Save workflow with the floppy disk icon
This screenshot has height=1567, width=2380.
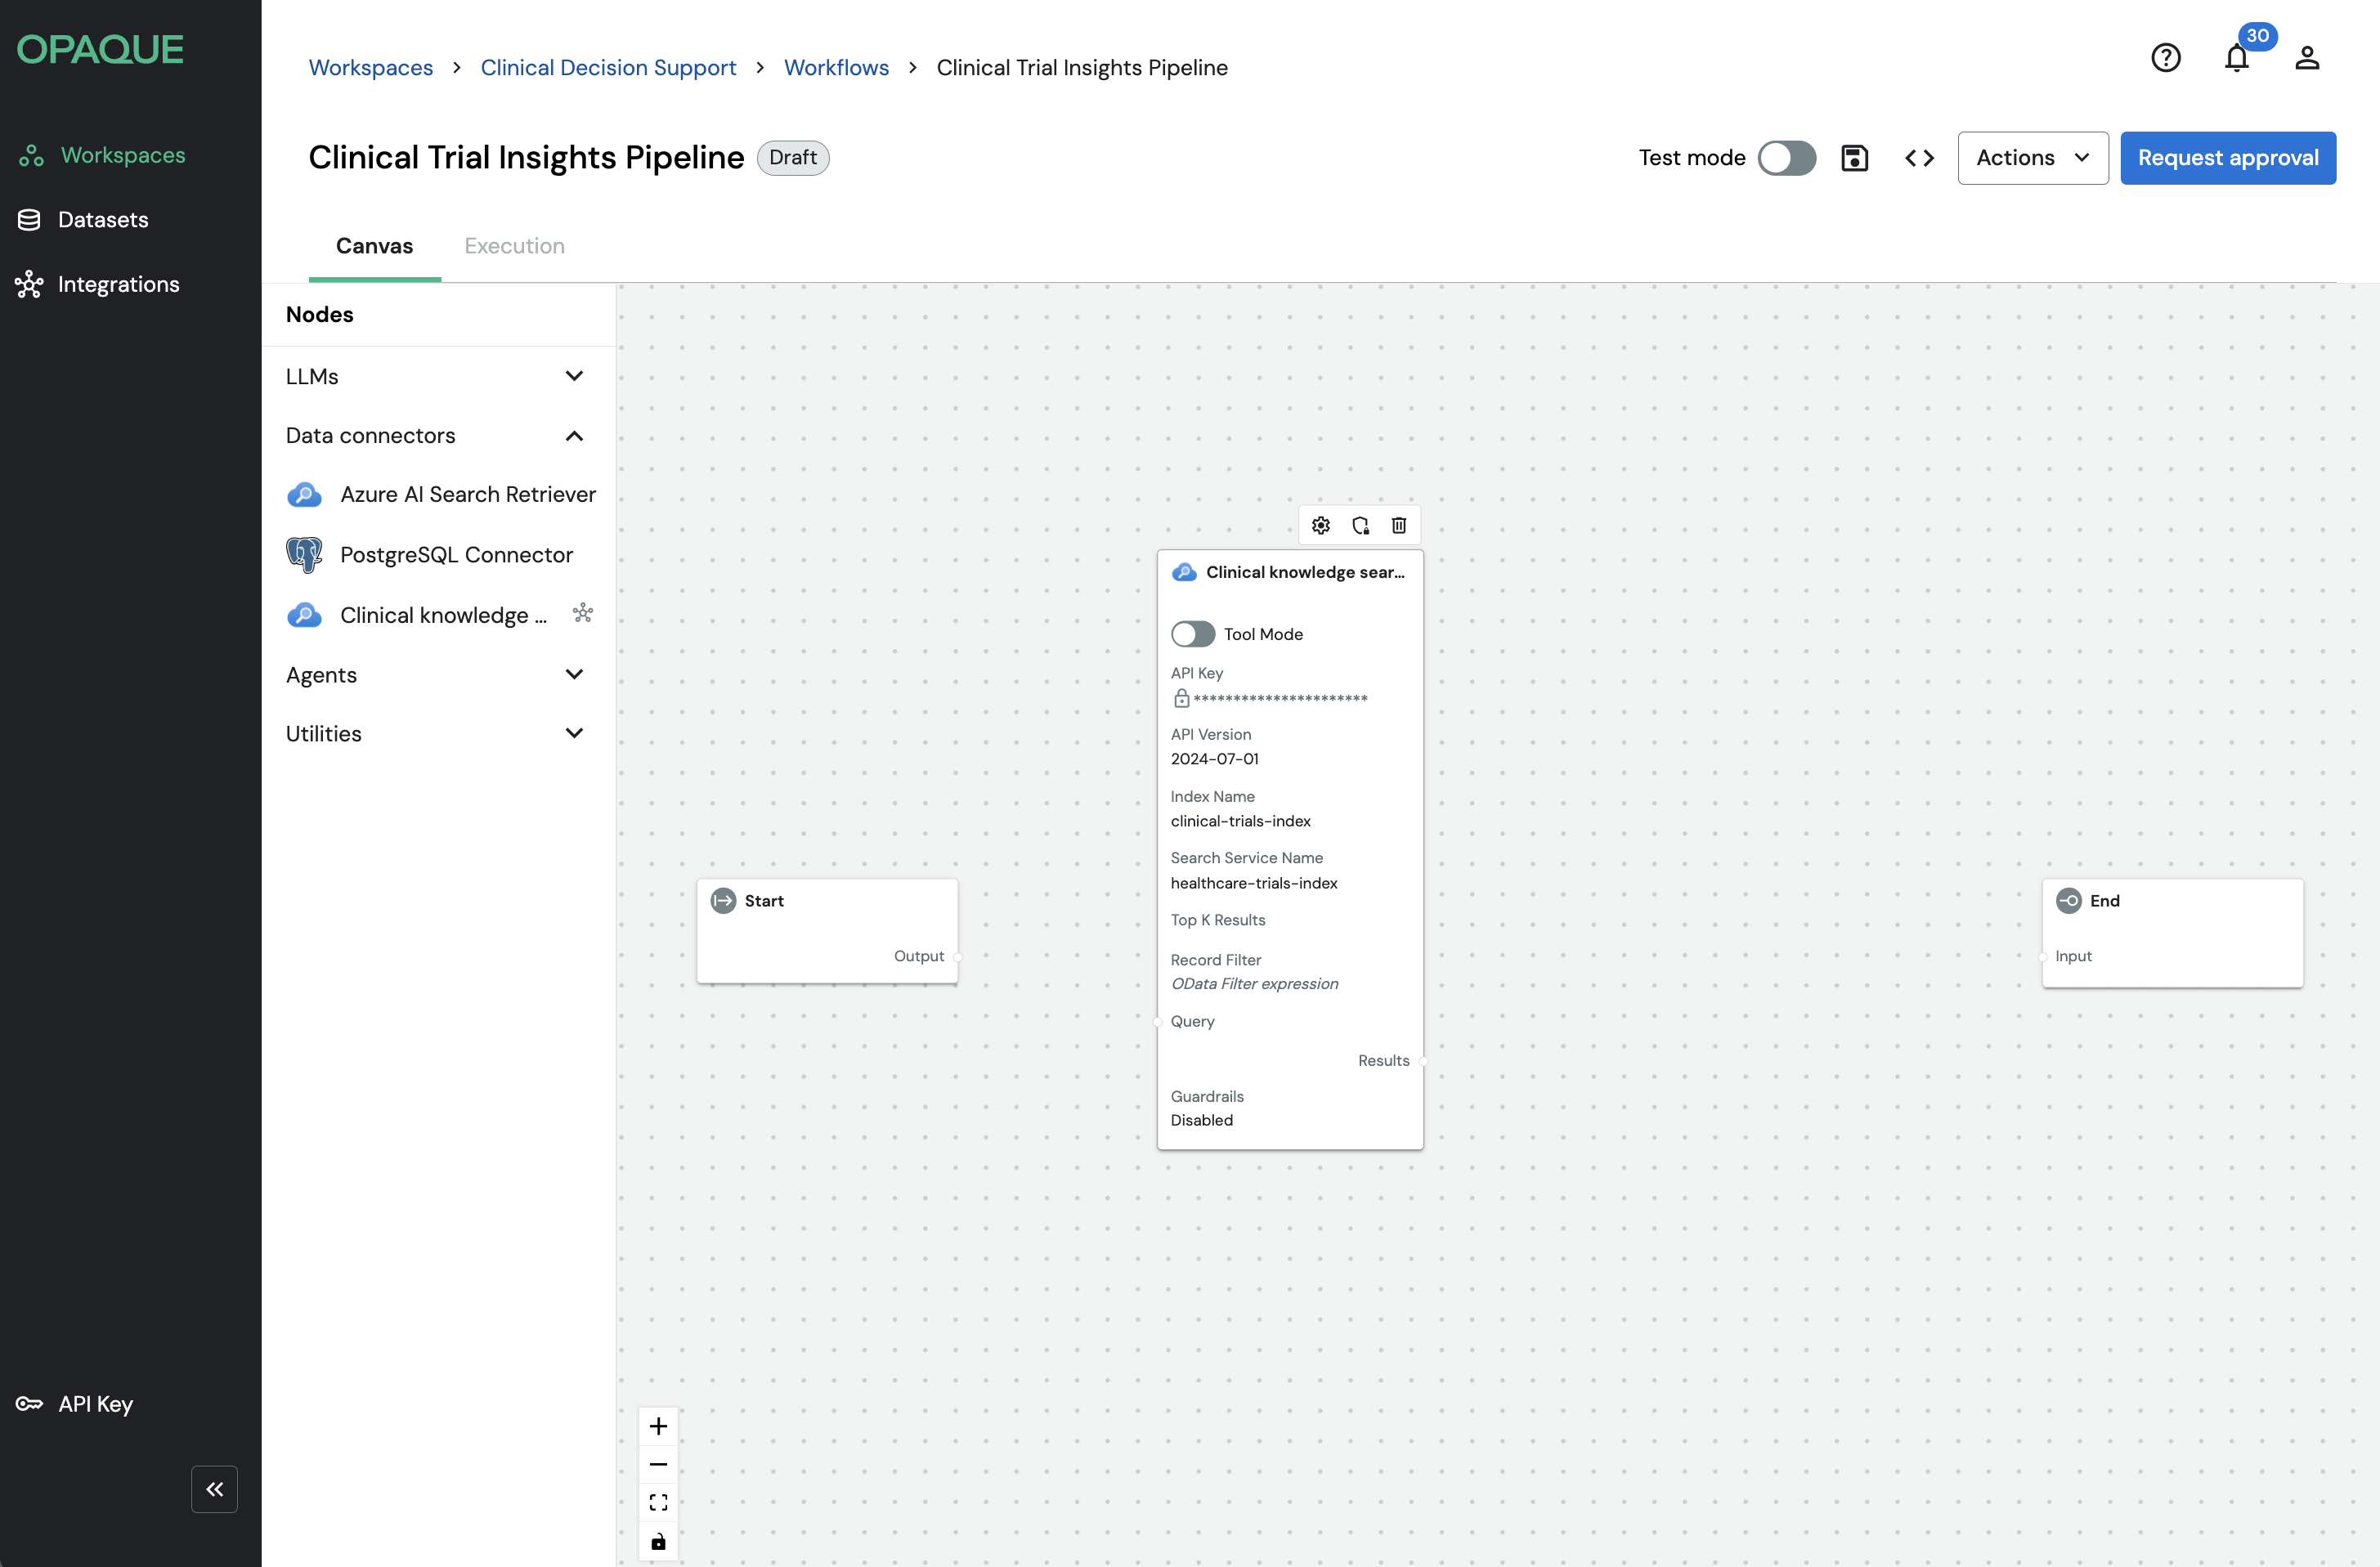[x=1854, y=158]
